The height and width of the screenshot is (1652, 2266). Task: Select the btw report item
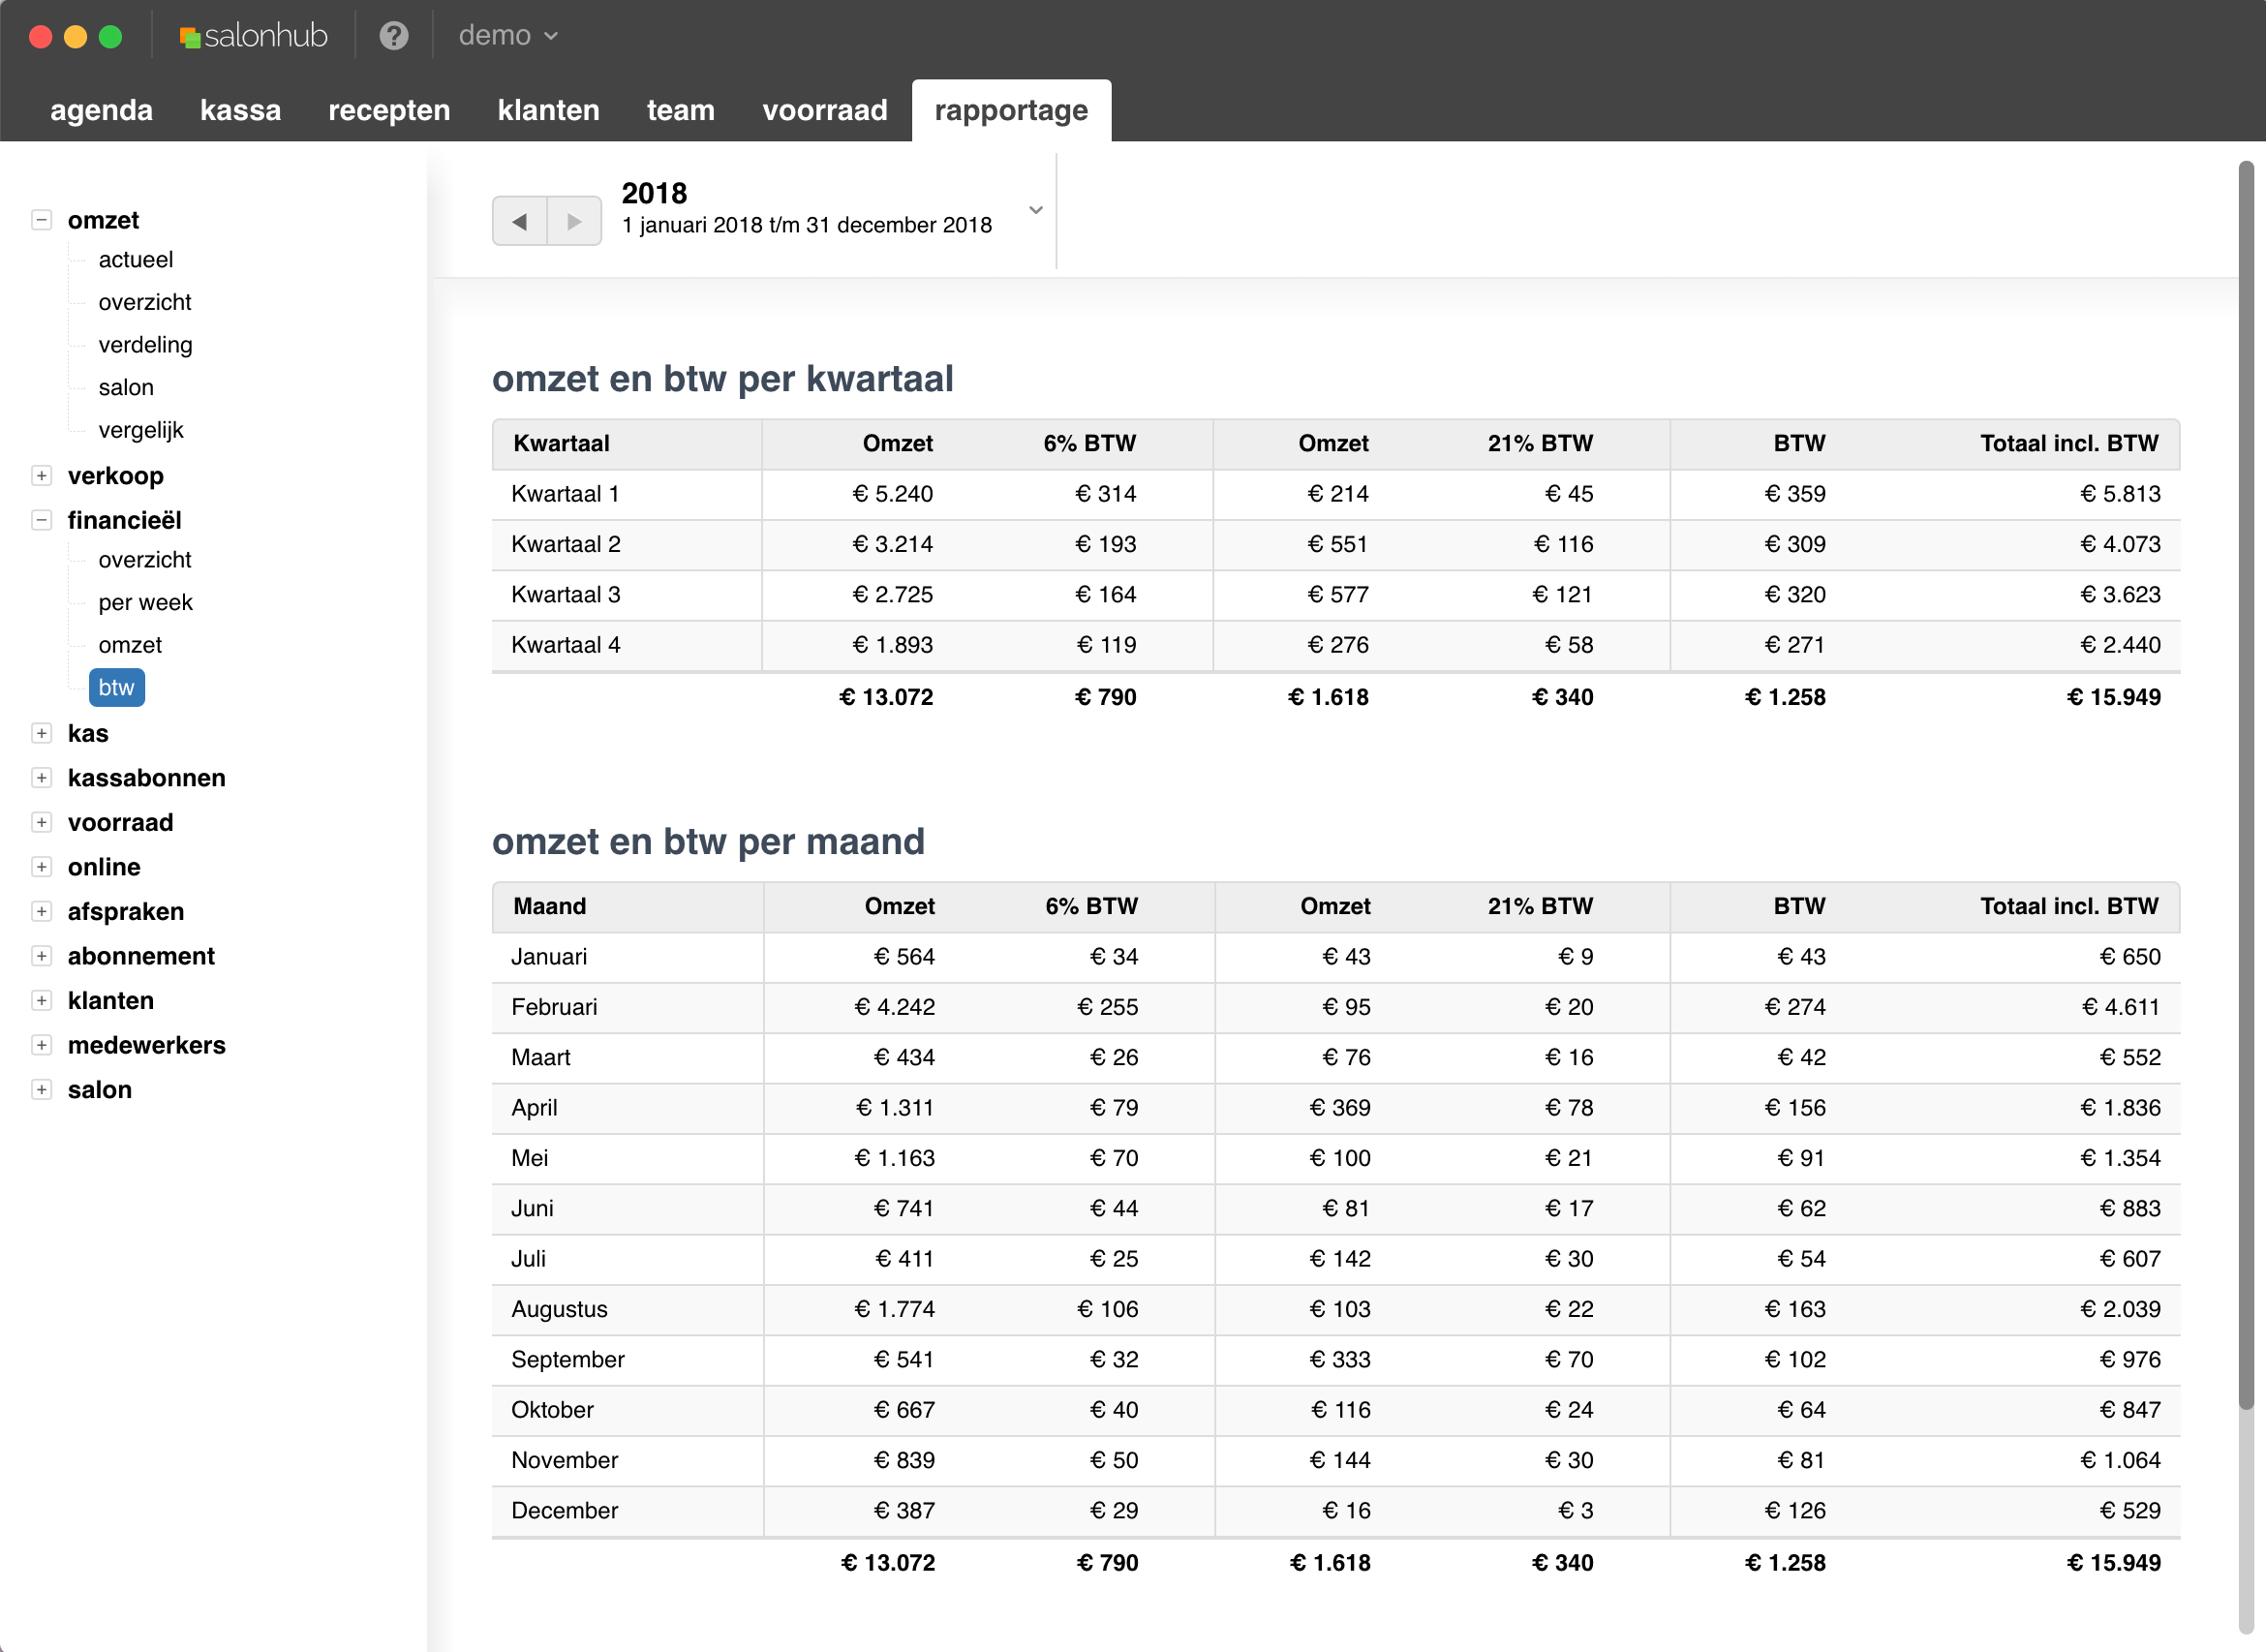[x=116, y=688]
